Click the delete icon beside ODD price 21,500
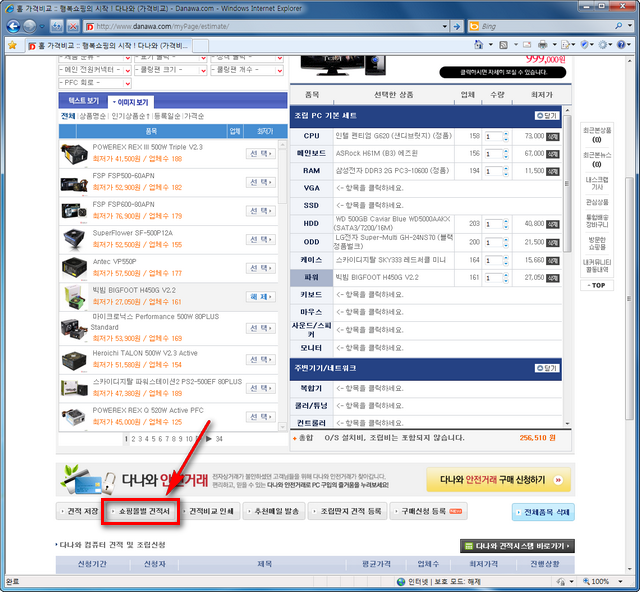 553,243
